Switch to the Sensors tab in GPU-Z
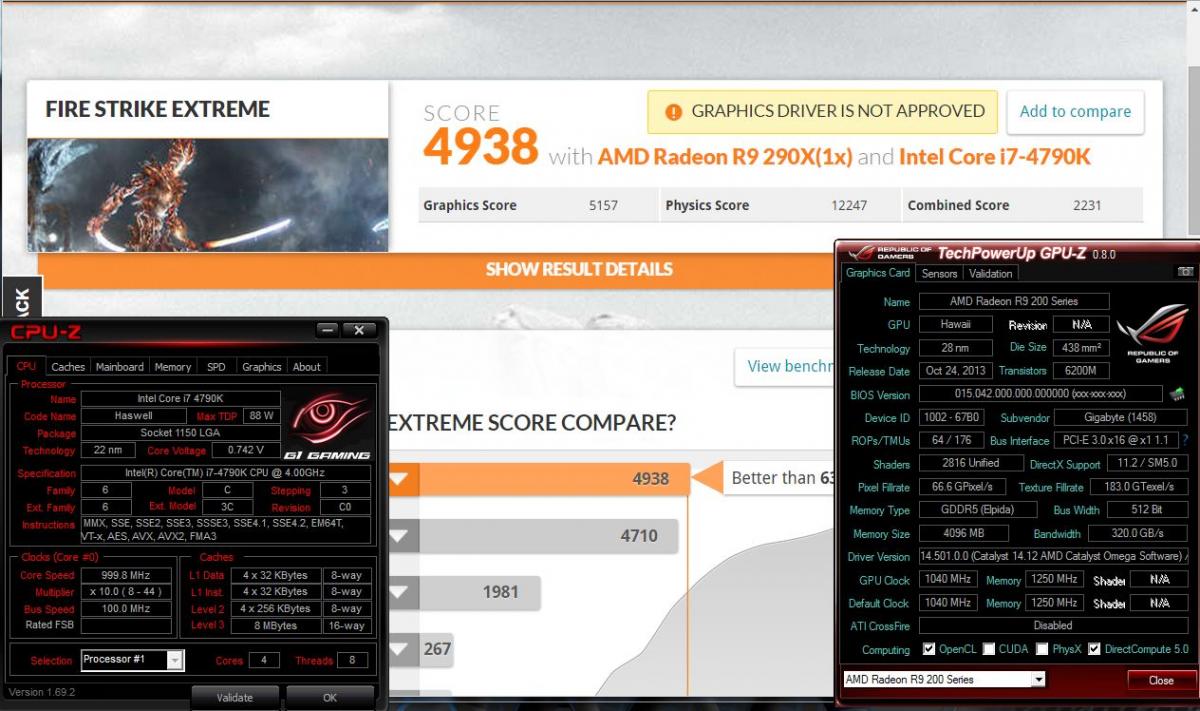This screenshot has width=1200, height=711. (x=939, y=273)
